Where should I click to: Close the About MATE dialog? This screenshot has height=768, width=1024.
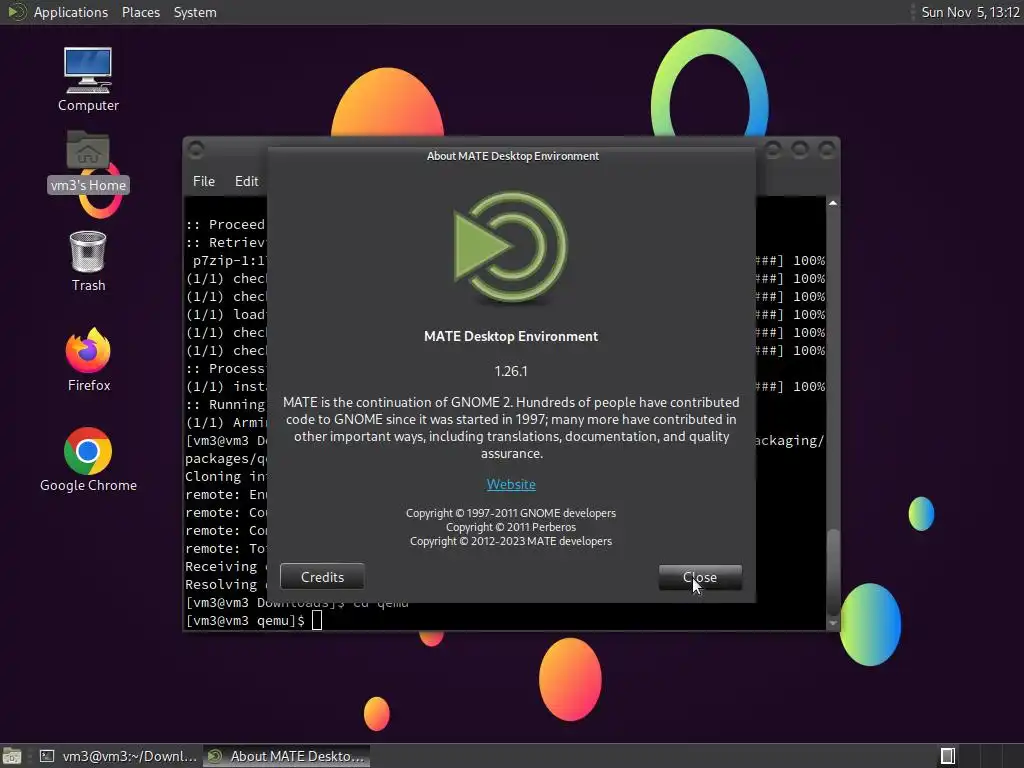click(700, 577)
